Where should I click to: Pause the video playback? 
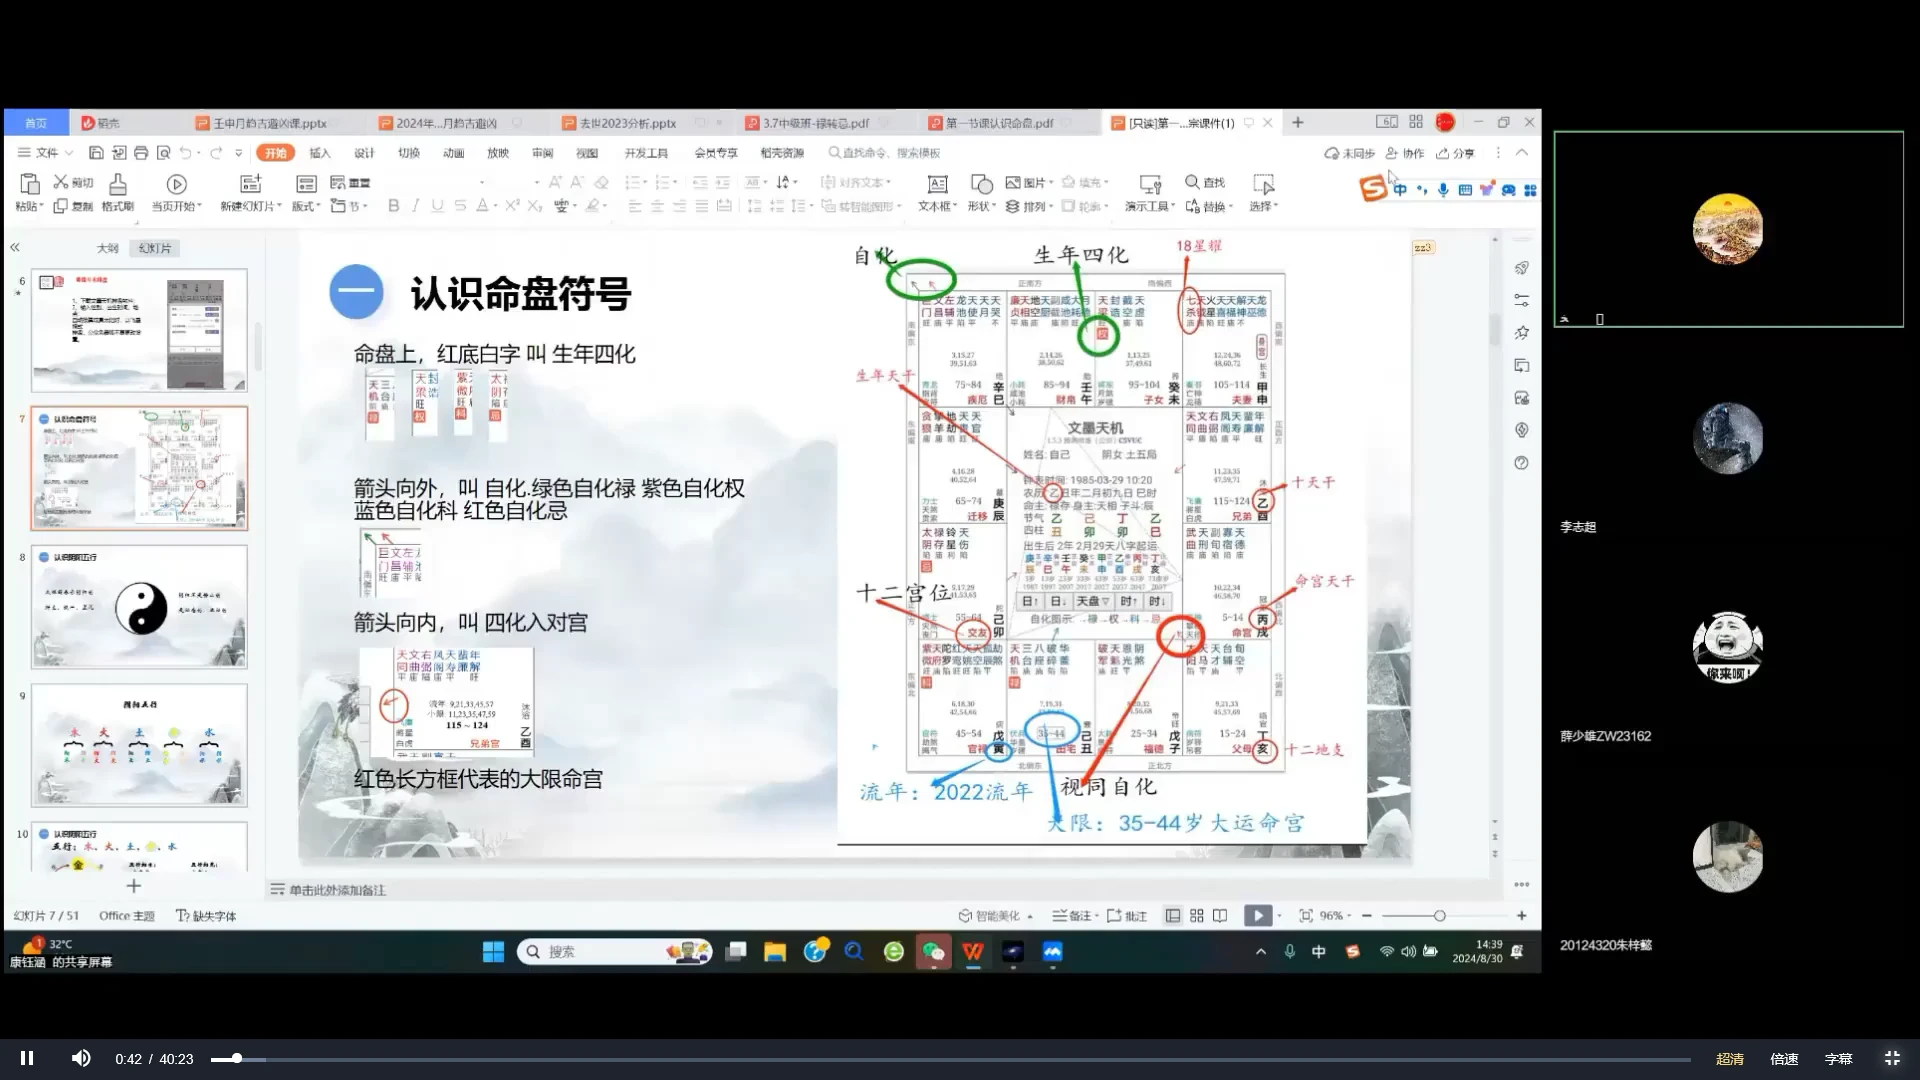tap(27, 1058)
